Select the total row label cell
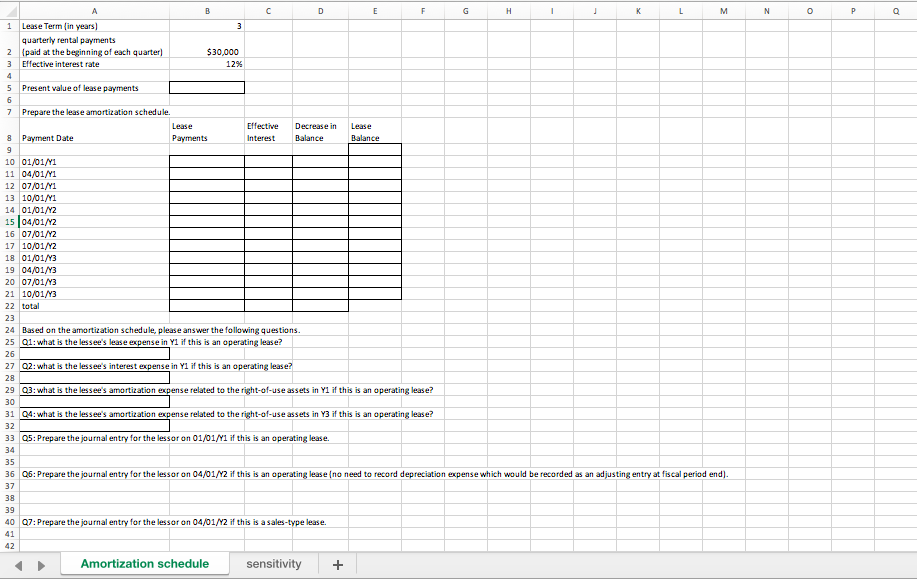The width and height of the screenshot is (917, 579). click(95, 305)
